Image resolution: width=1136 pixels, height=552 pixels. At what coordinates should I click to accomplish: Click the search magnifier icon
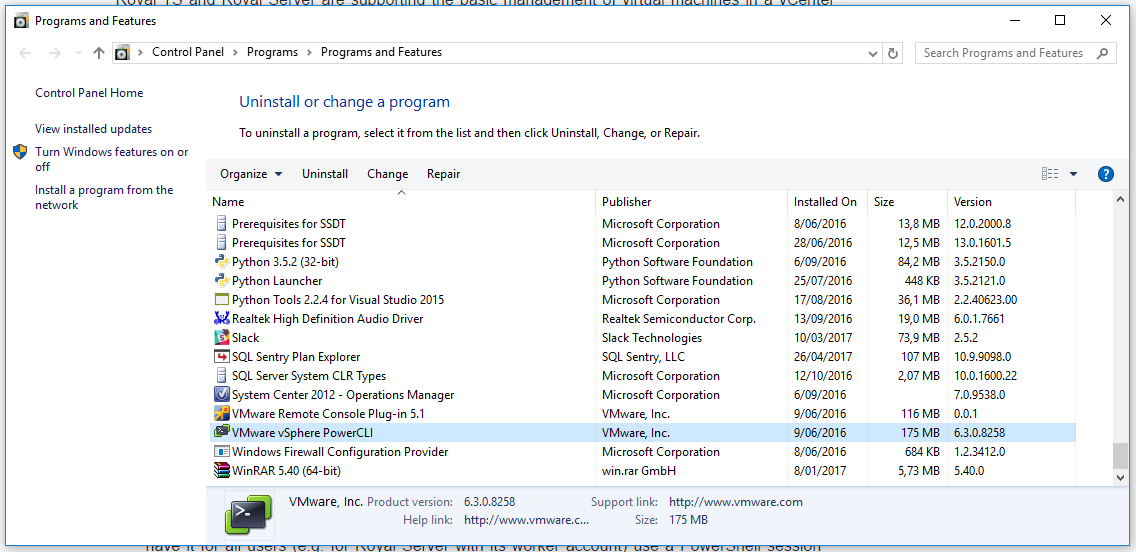(x=1102, y=53)
